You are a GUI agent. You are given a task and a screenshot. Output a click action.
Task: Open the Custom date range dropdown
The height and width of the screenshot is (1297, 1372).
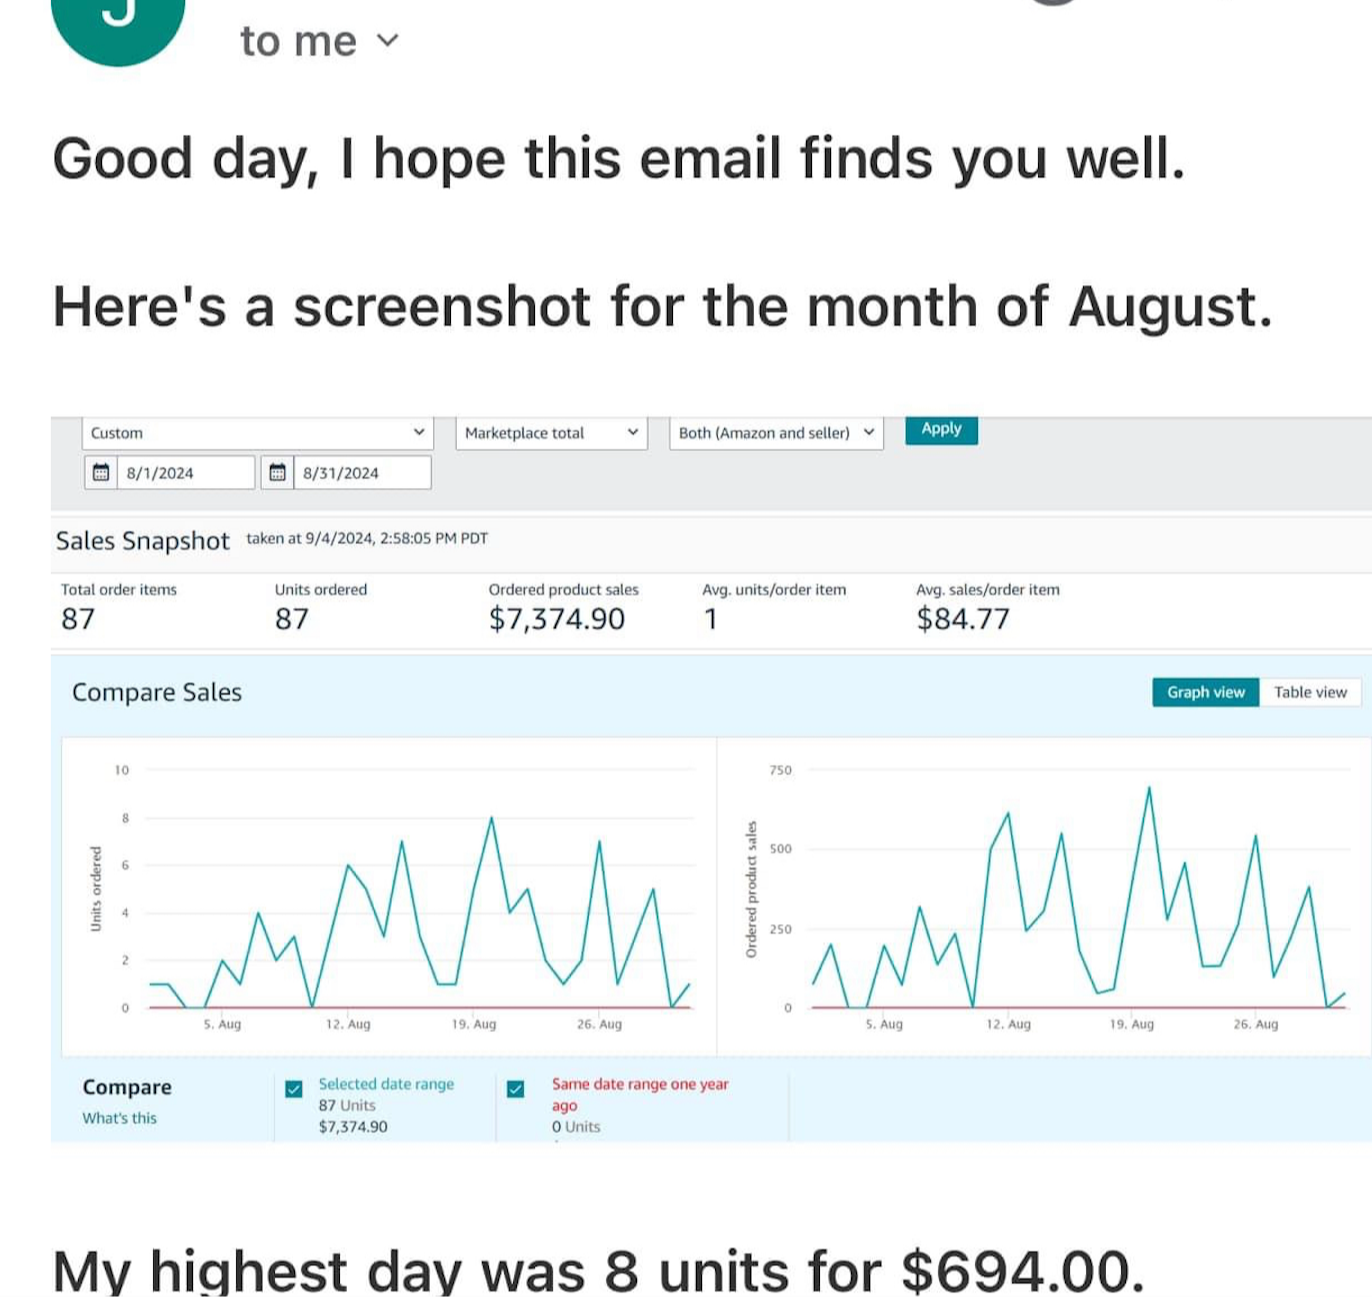point(257,433)
